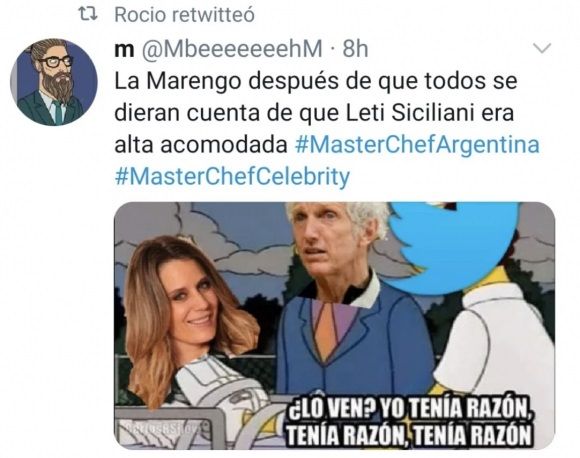The height and width of the screenshot is (458, 580).
Task: Click the faded watermark on the meme image
Action: tap(165, 429)
